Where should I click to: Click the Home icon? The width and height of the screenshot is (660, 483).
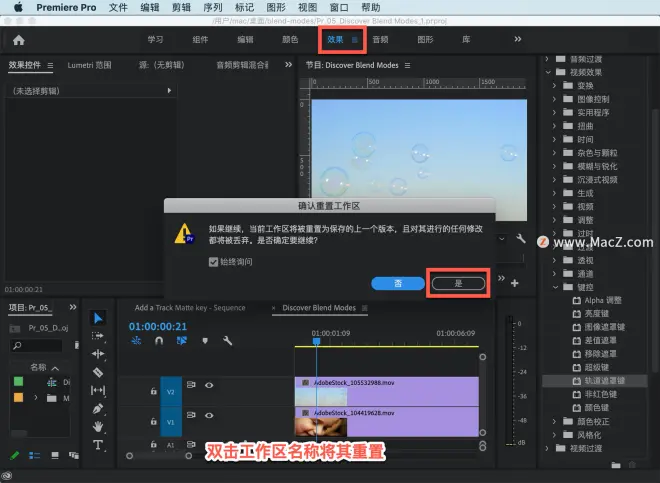click(19, 40)
